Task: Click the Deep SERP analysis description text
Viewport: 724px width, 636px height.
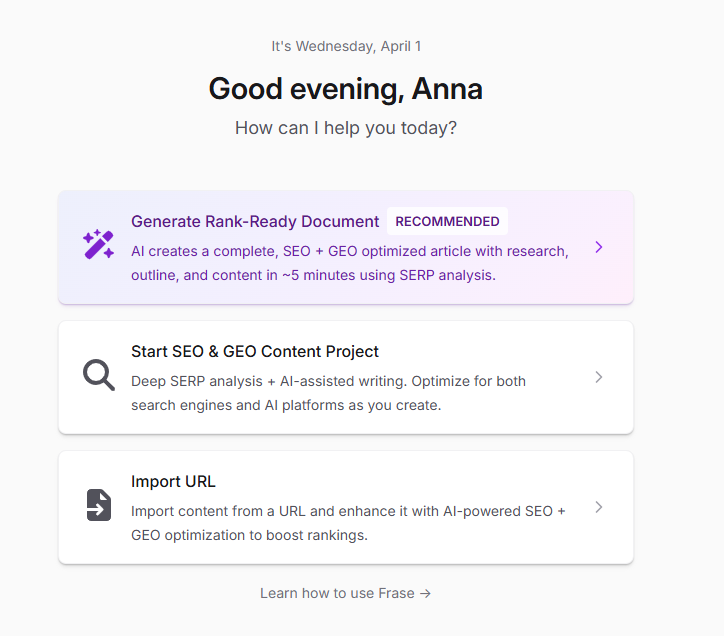Action: coord(328,393)
